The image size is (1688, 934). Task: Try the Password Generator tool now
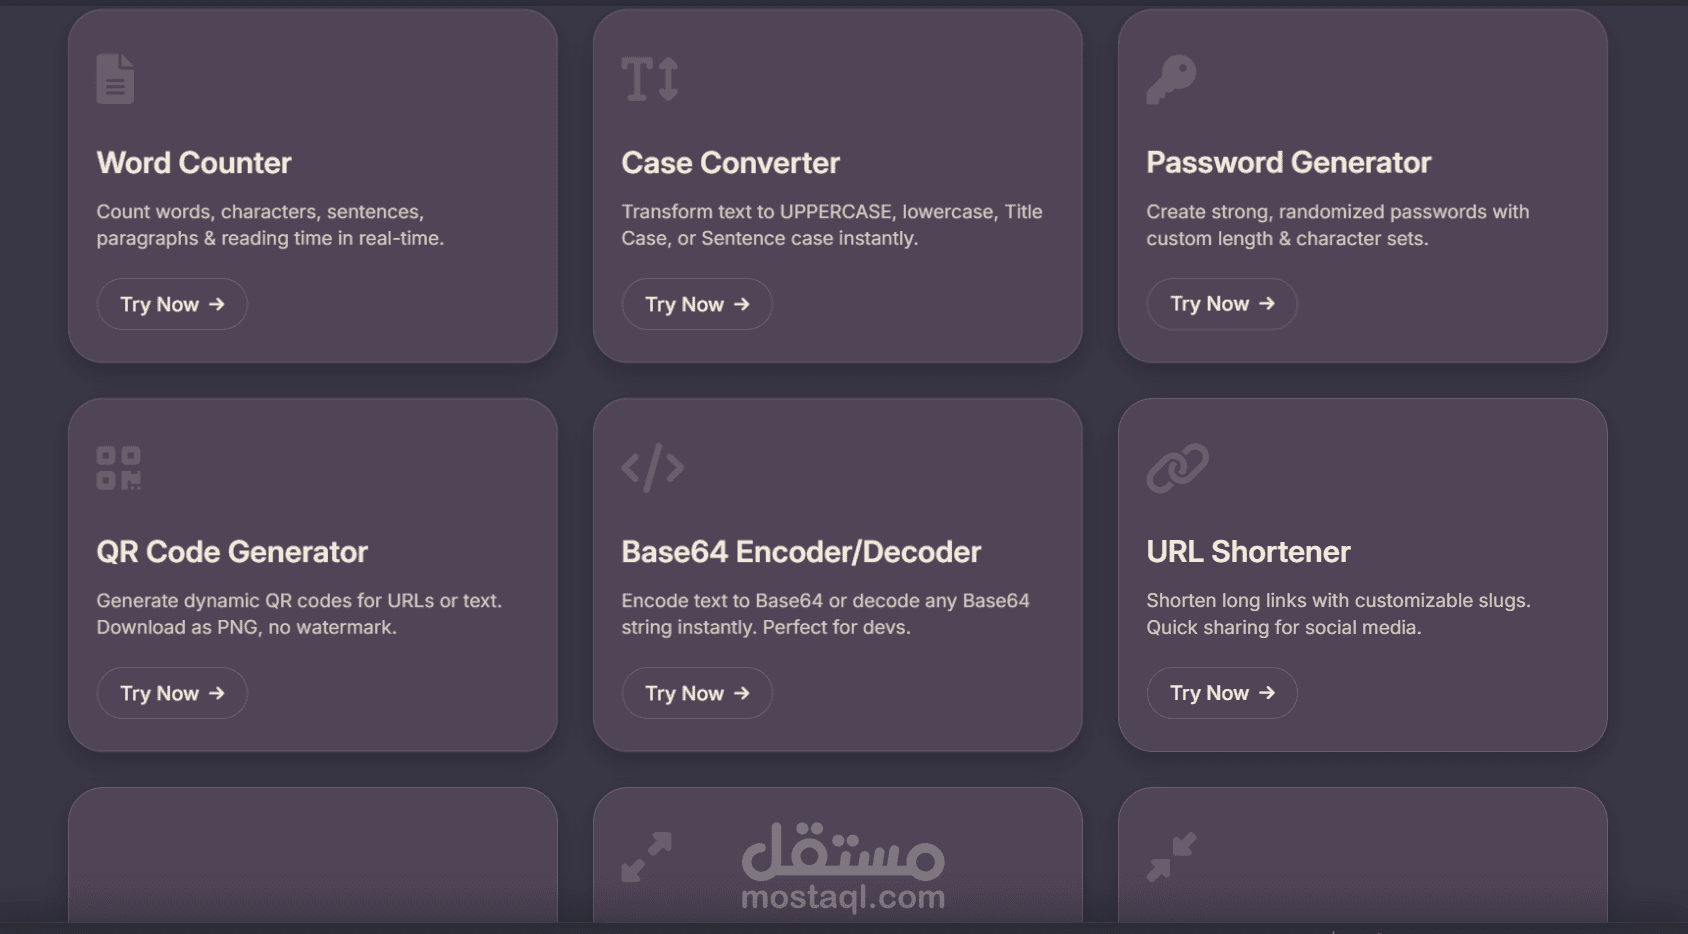pos(1222,304)
